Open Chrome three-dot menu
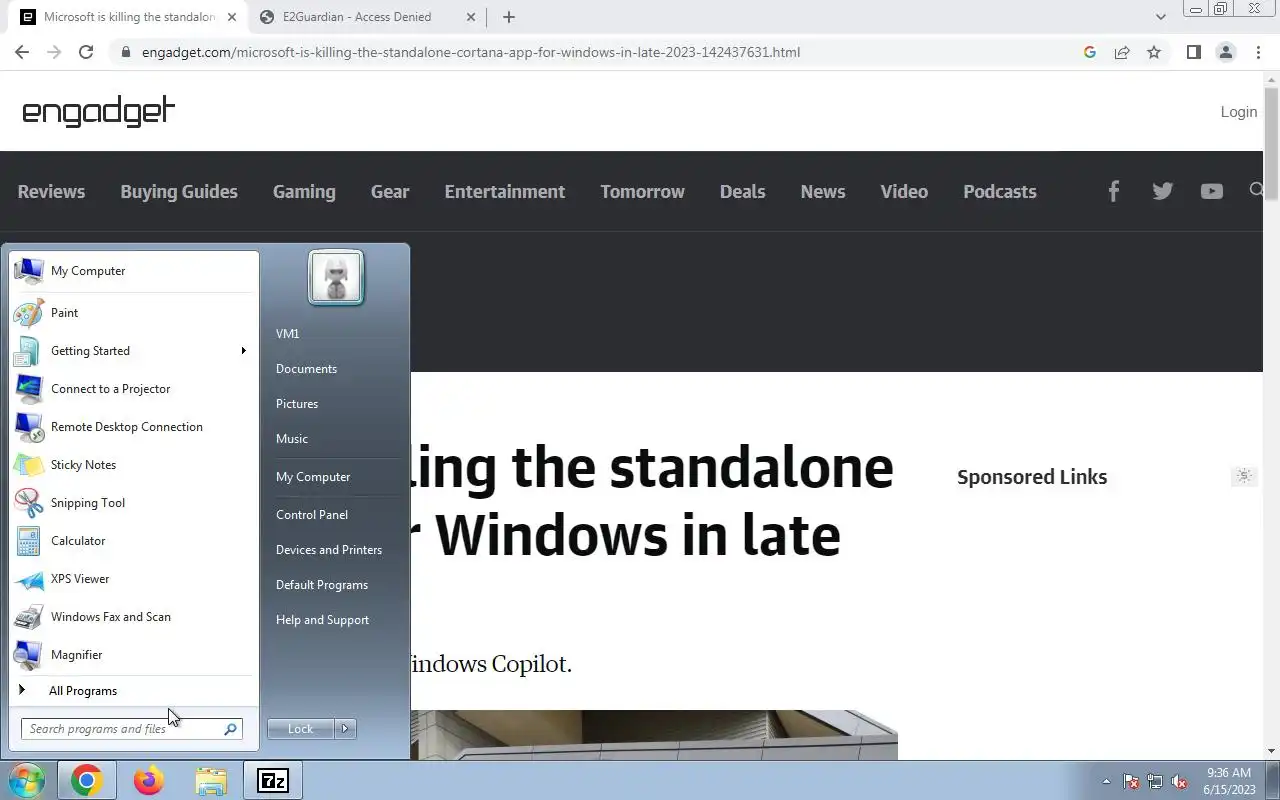Image resolution: width=1280 pixels, height=800 pixels. pos(1258,52)
